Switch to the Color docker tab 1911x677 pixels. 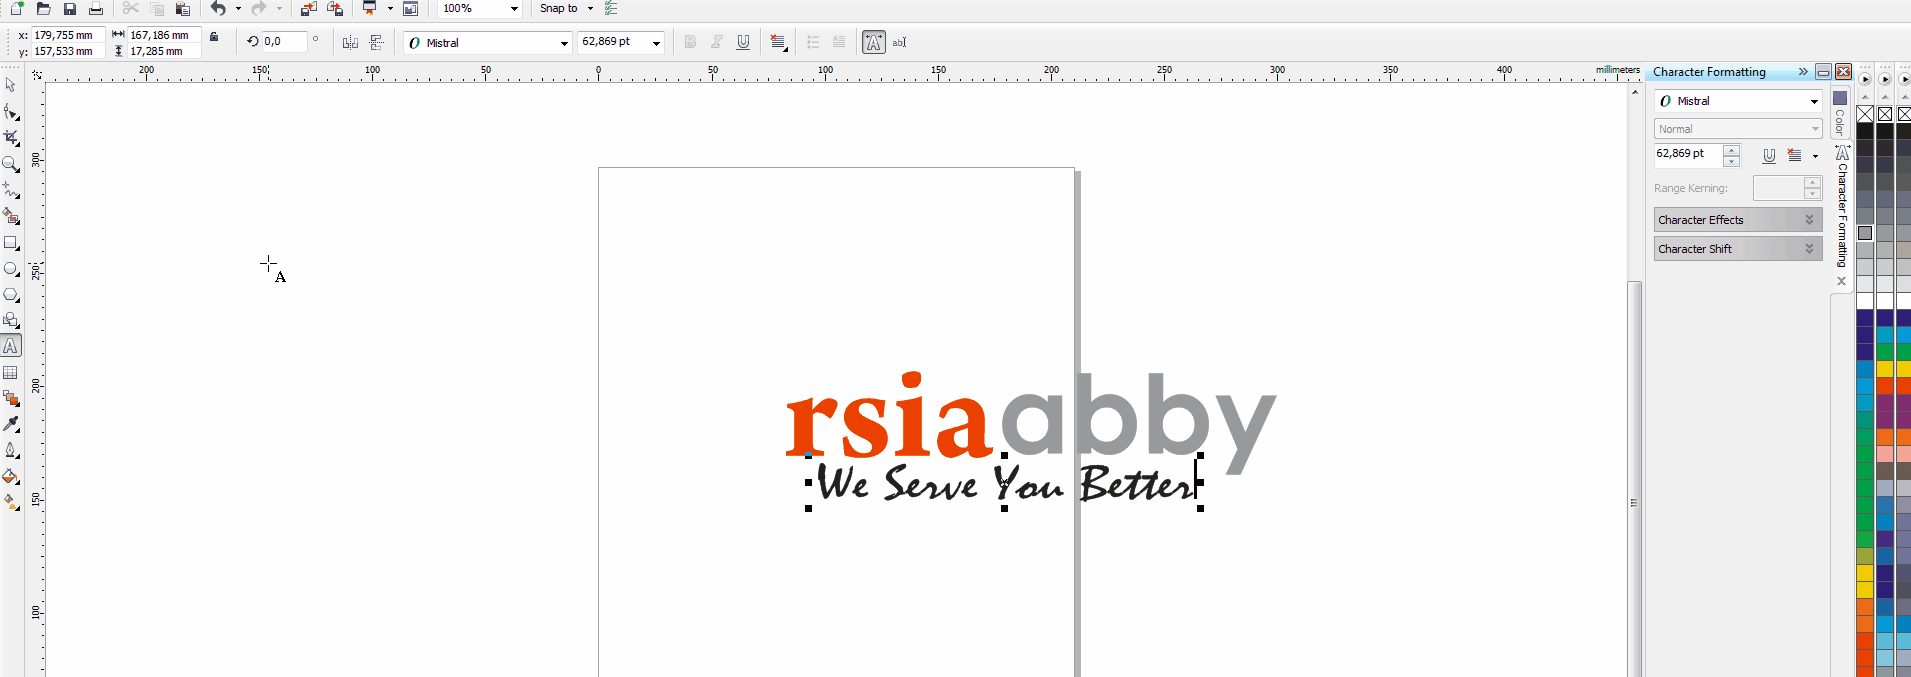pos(1840,113)
